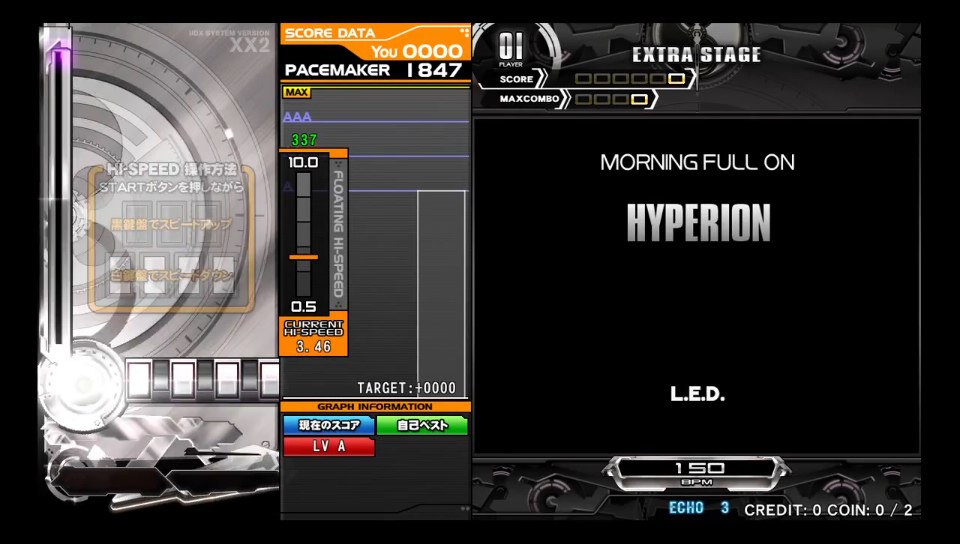Click the 150 BPM display
This screenshot has width=960, height=544.
699,472
